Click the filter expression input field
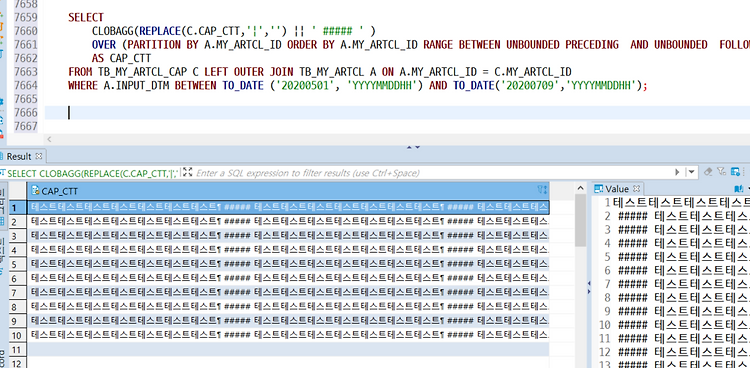 point(433,173)
